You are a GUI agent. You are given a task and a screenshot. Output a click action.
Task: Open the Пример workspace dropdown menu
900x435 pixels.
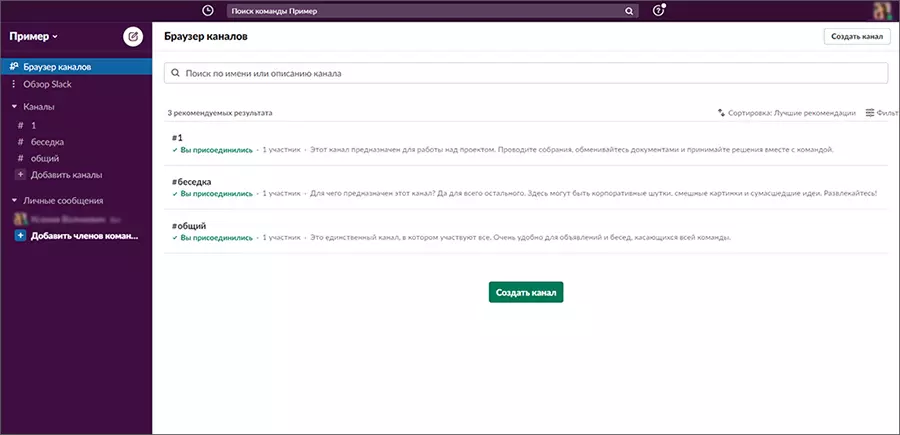35,37
